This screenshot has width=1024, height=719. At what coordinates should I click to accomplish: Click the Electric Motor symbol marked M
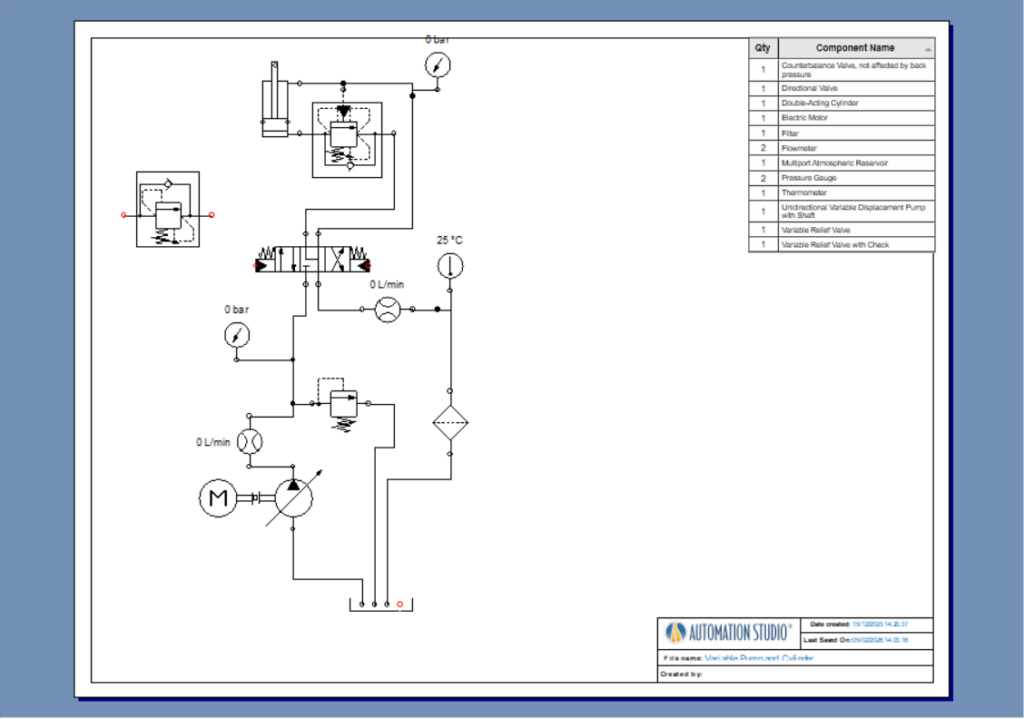coord(217,497)
